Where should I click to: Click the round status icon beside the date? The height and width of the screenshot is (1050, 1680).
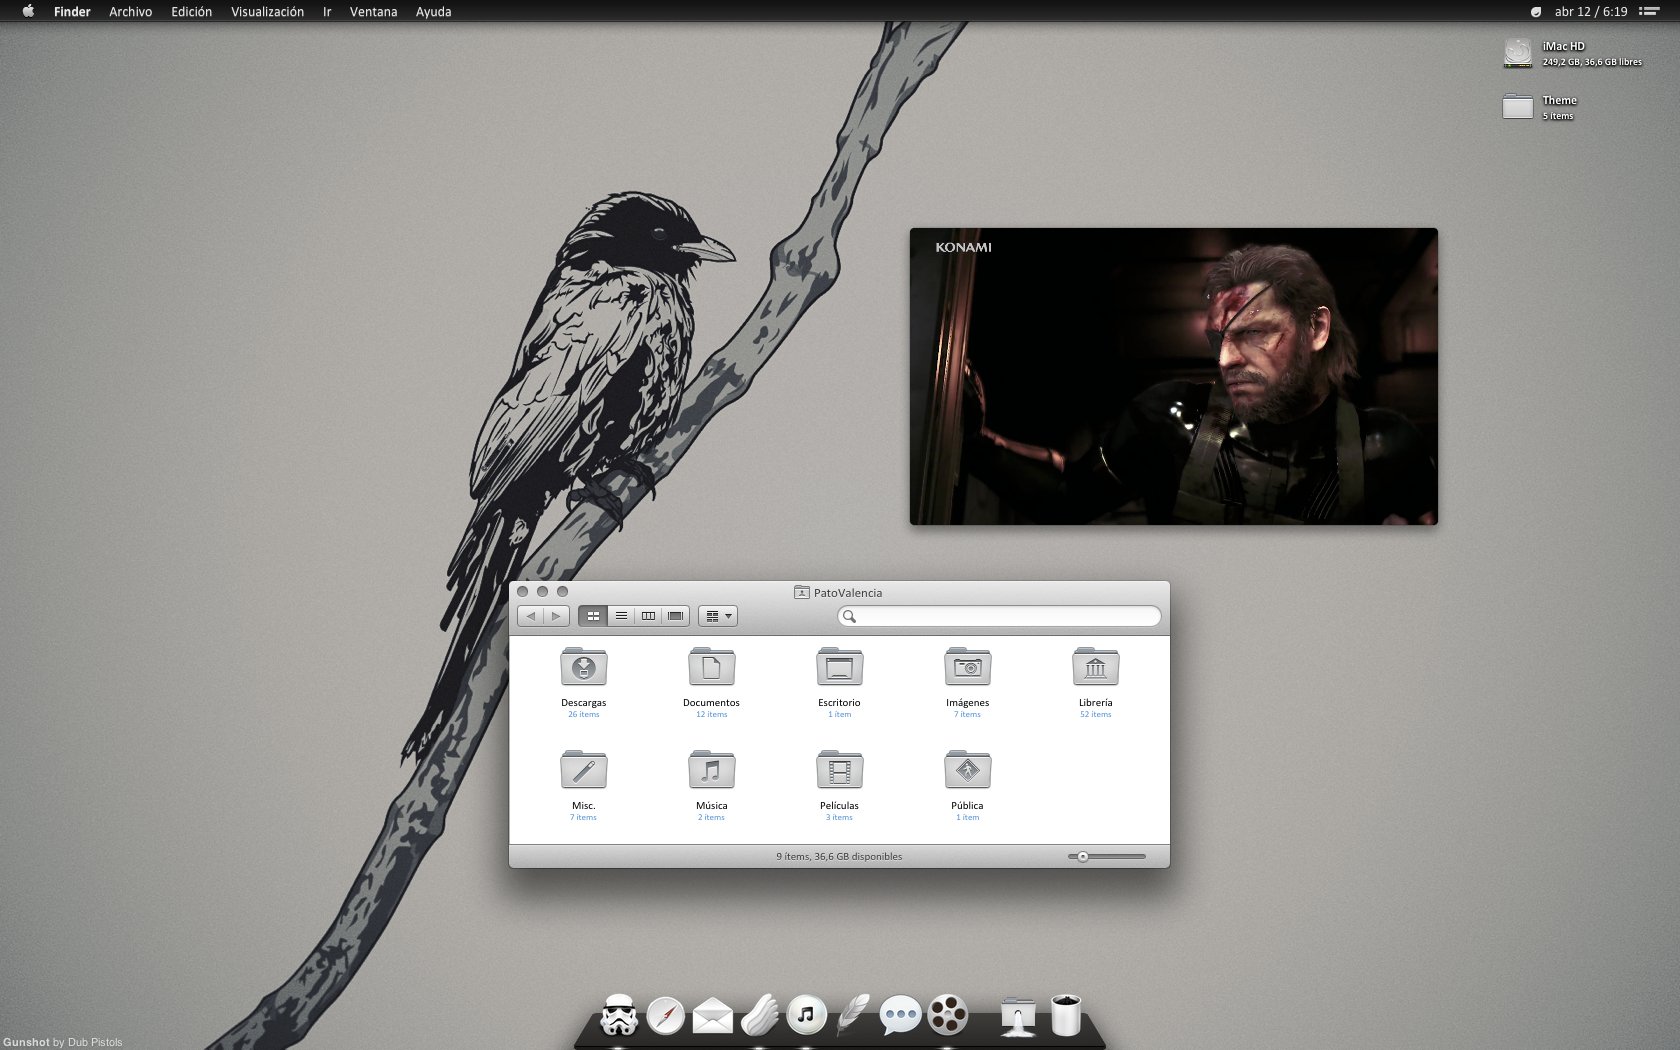tap(1536, 12)
